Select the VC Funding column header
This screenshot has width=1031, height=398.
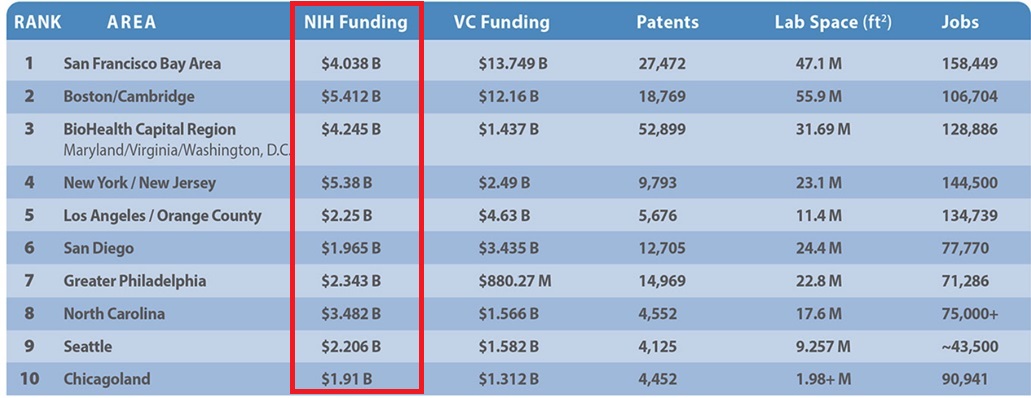[501, 22]
